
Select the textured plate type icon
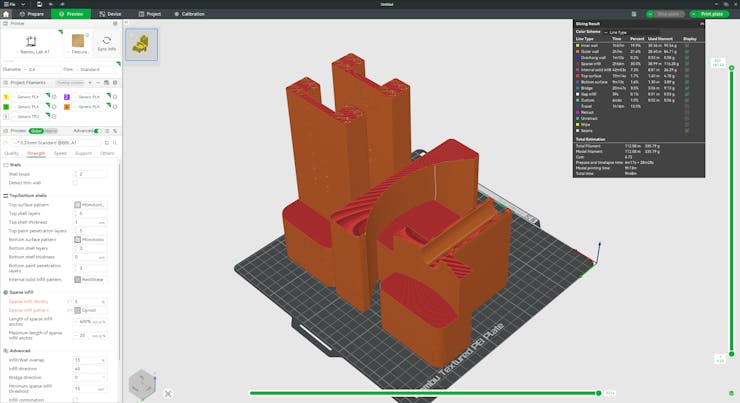(78, 42)
